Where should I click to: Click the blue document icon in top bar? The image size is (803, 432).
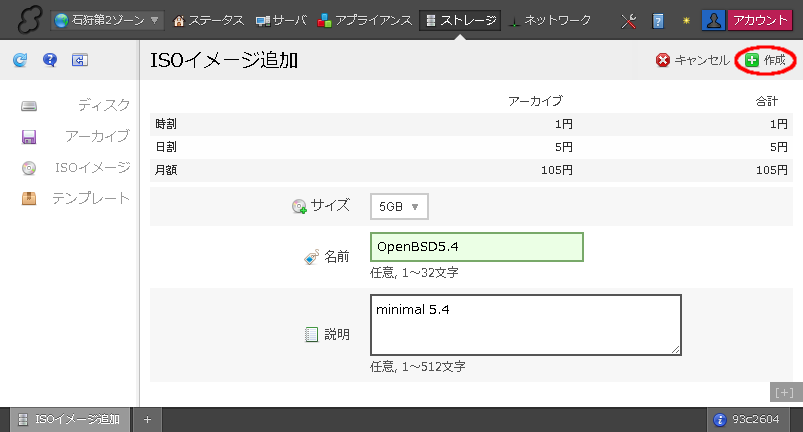pyautogui.click(x=659, y=20)
